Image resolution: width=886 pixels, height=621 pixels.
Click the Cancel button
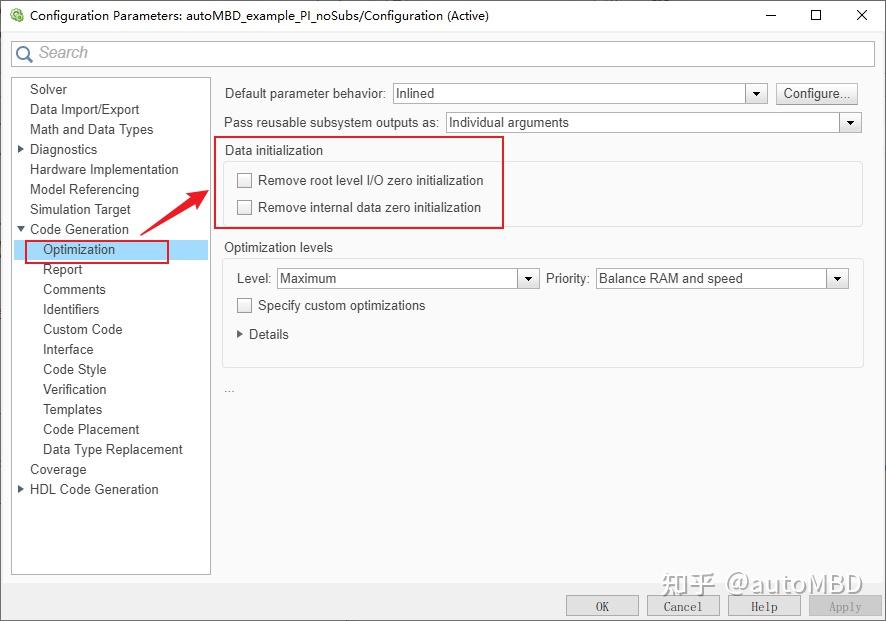point(683,606)
